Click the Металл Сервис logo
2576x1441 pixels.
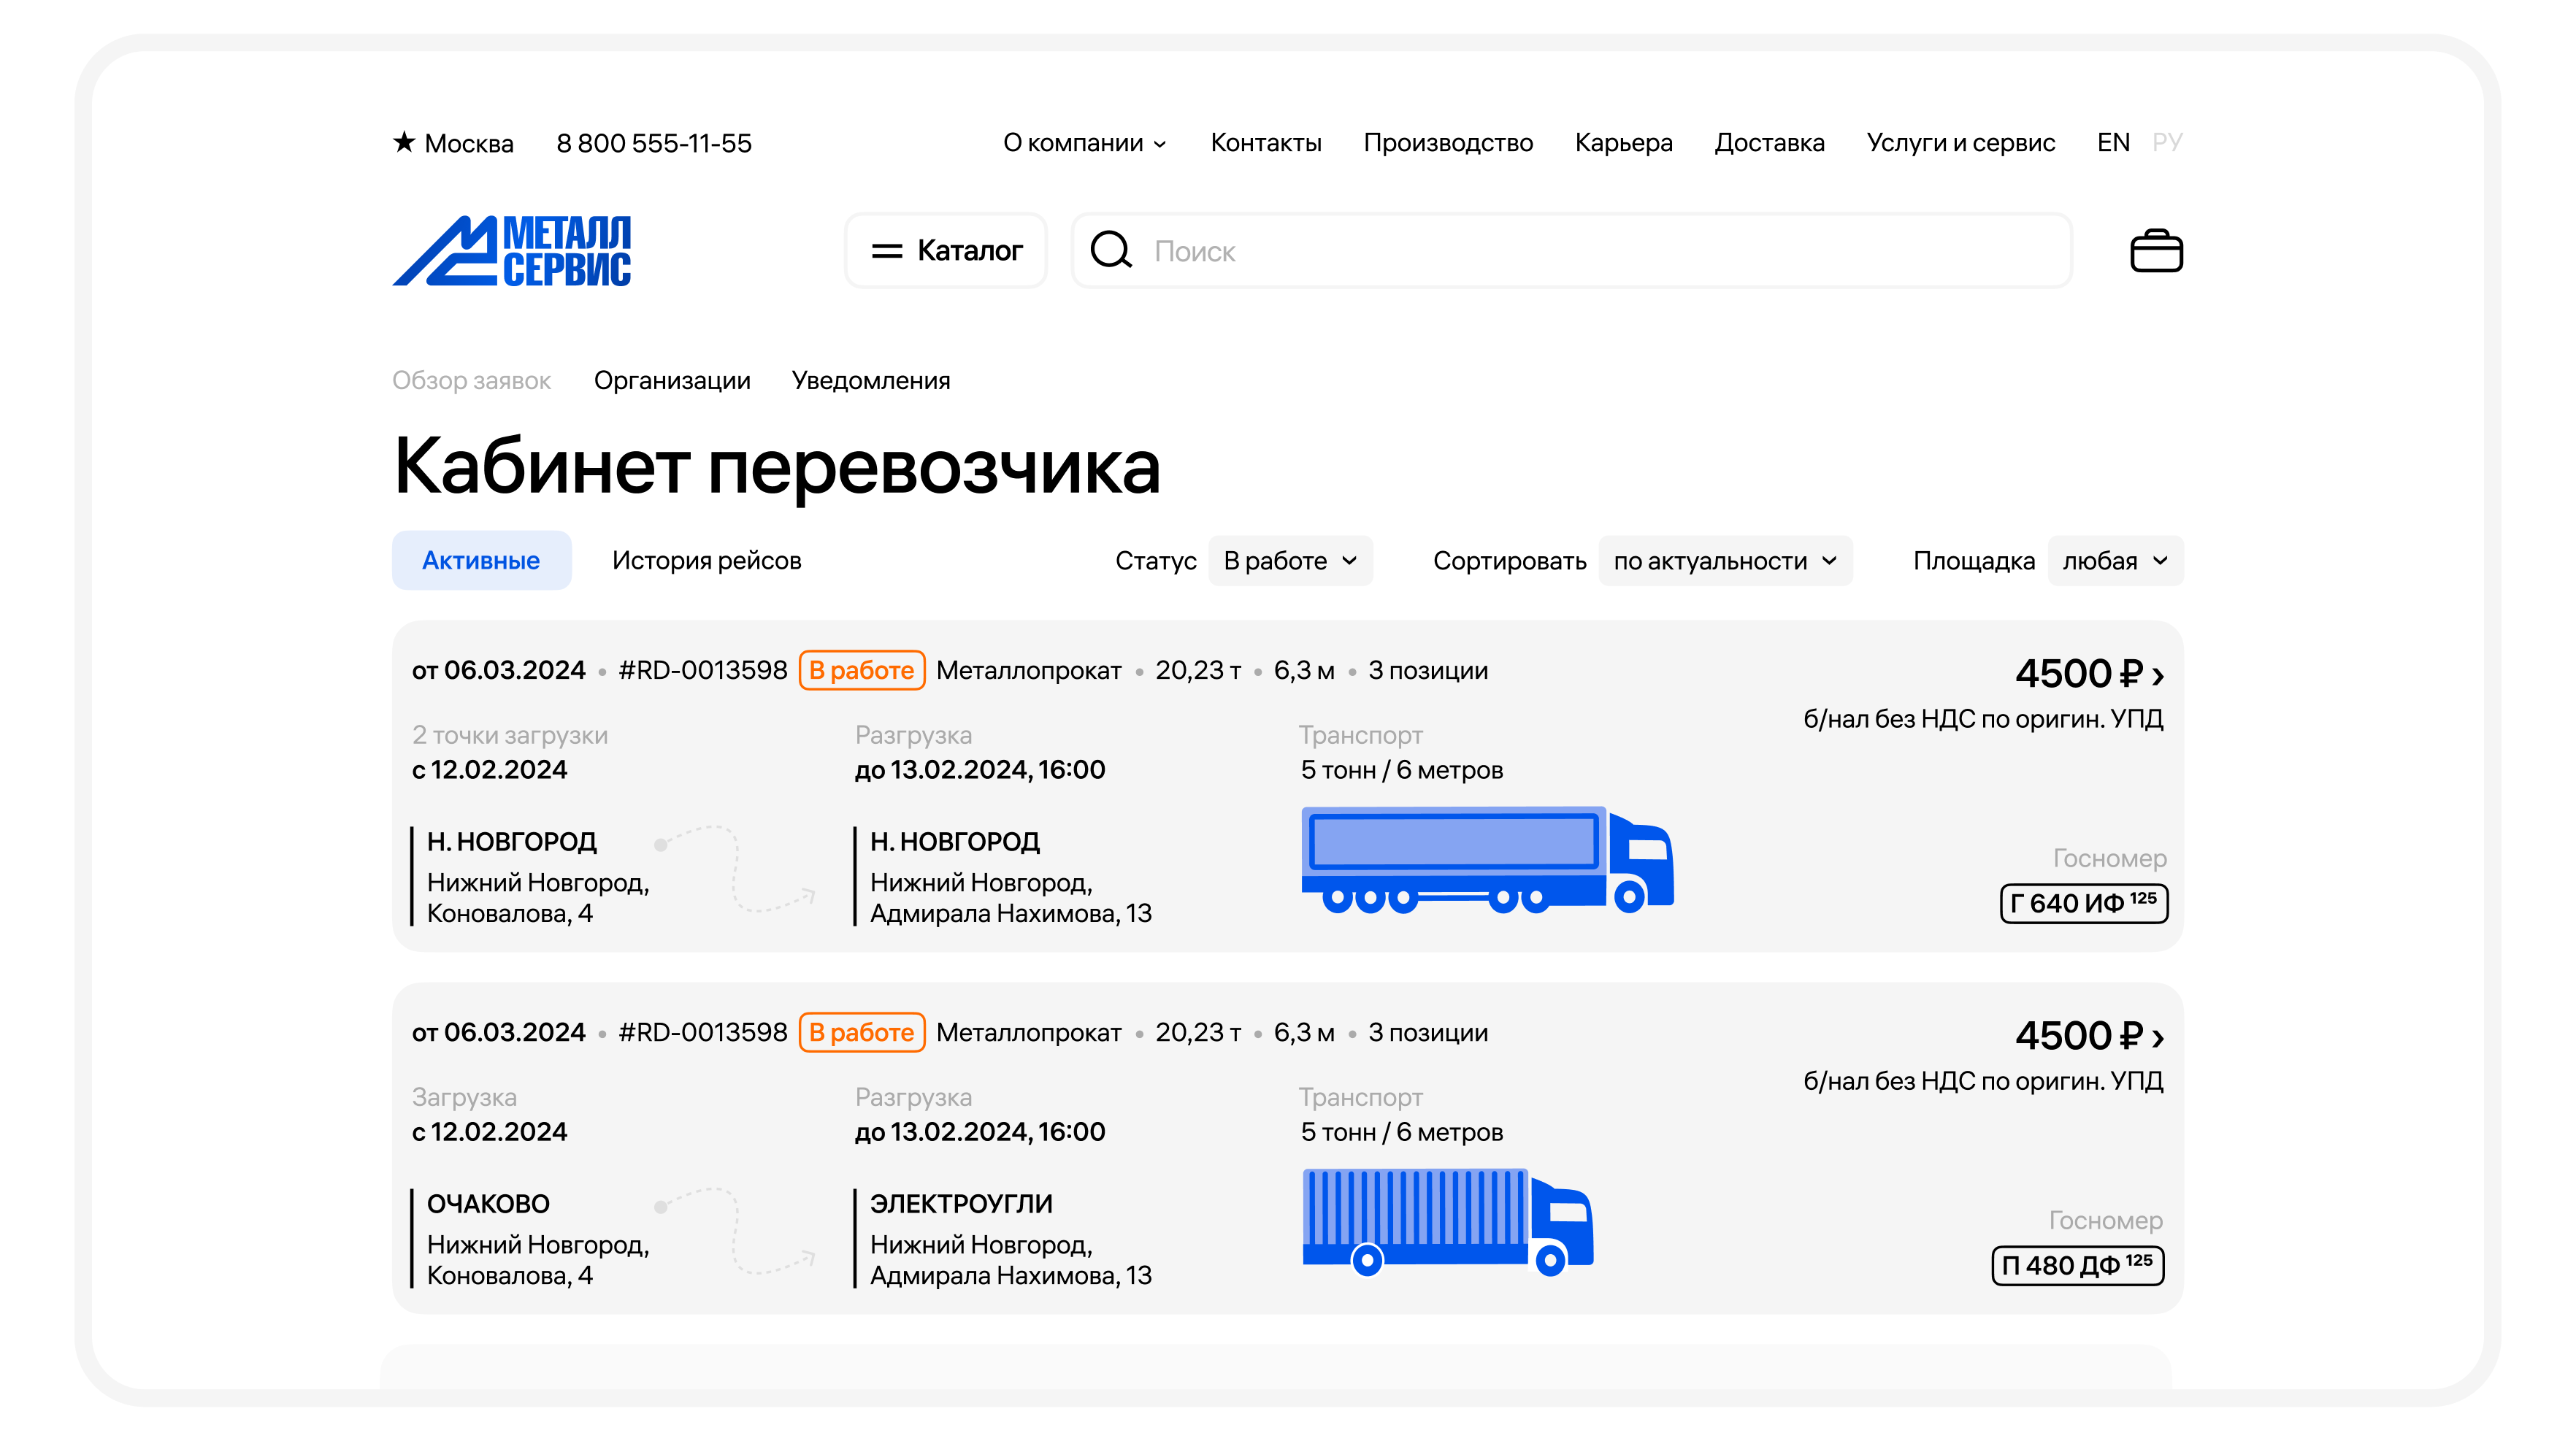[x=512, y=251]
